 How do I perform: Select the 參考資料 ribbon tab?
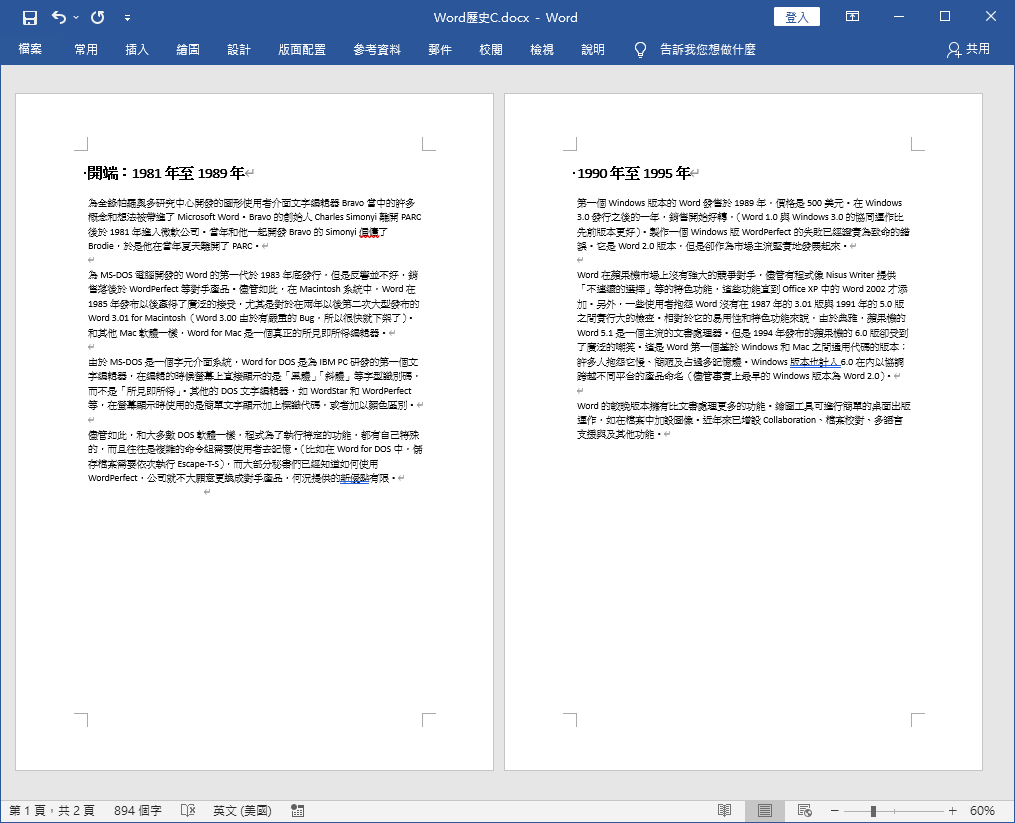tap(377, 49)
